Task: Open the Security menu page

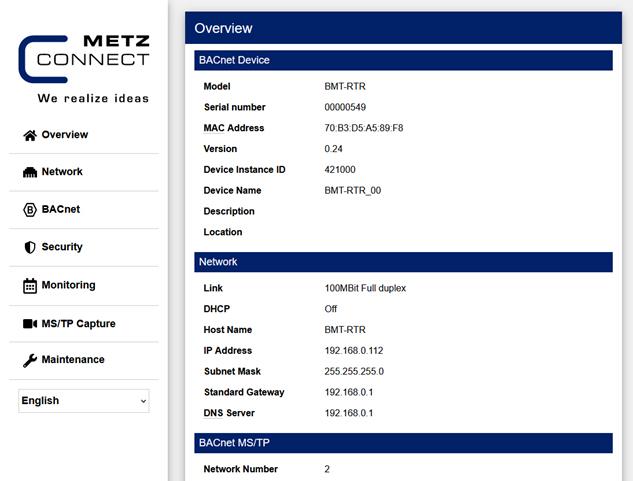Action: click(62, 247)
